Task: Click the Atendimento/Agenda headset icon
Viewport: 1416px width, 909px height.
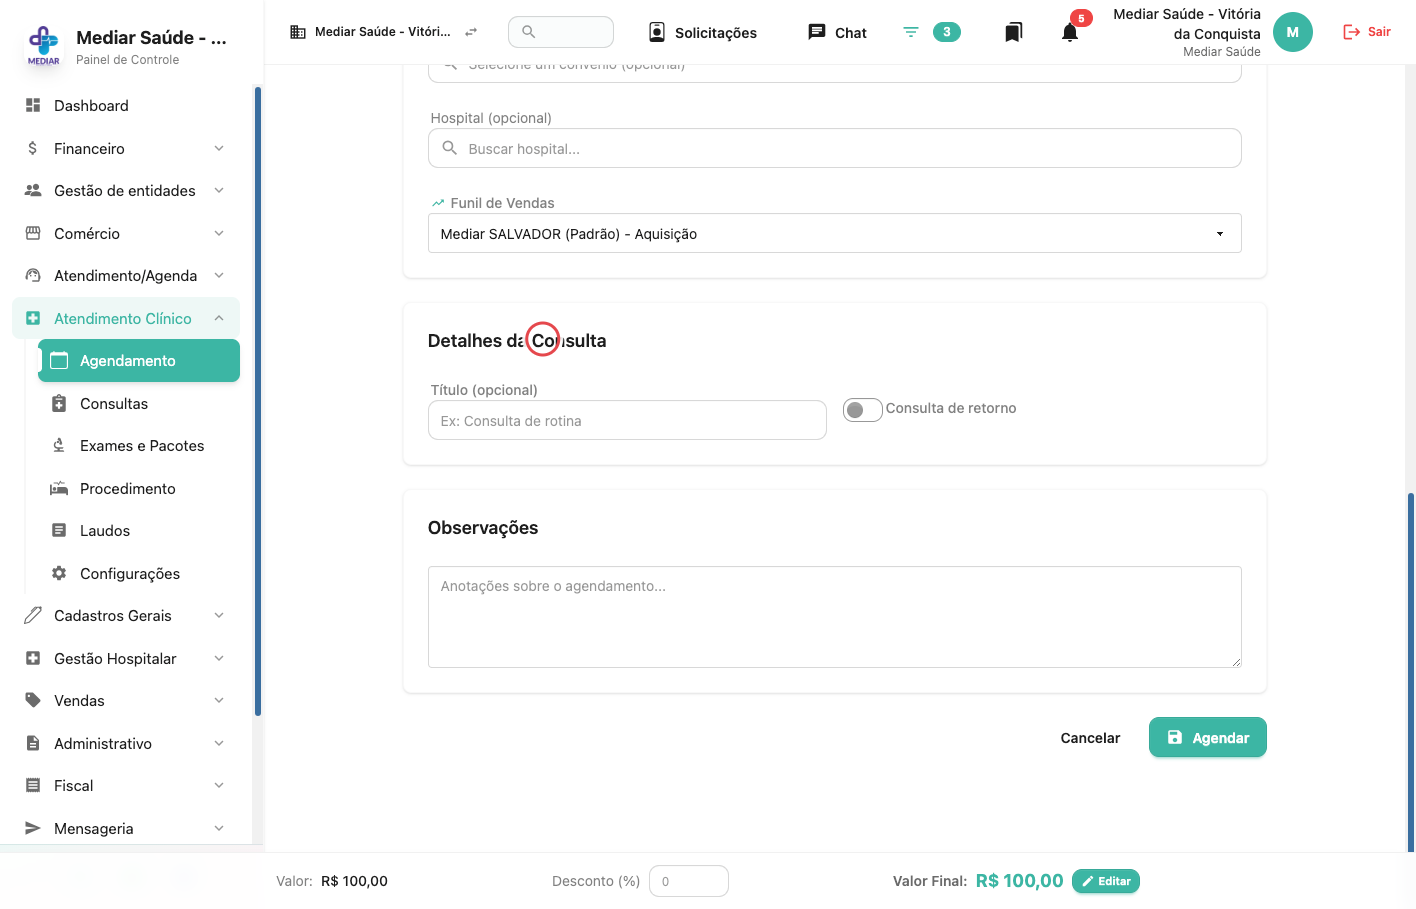Action: 33,275
